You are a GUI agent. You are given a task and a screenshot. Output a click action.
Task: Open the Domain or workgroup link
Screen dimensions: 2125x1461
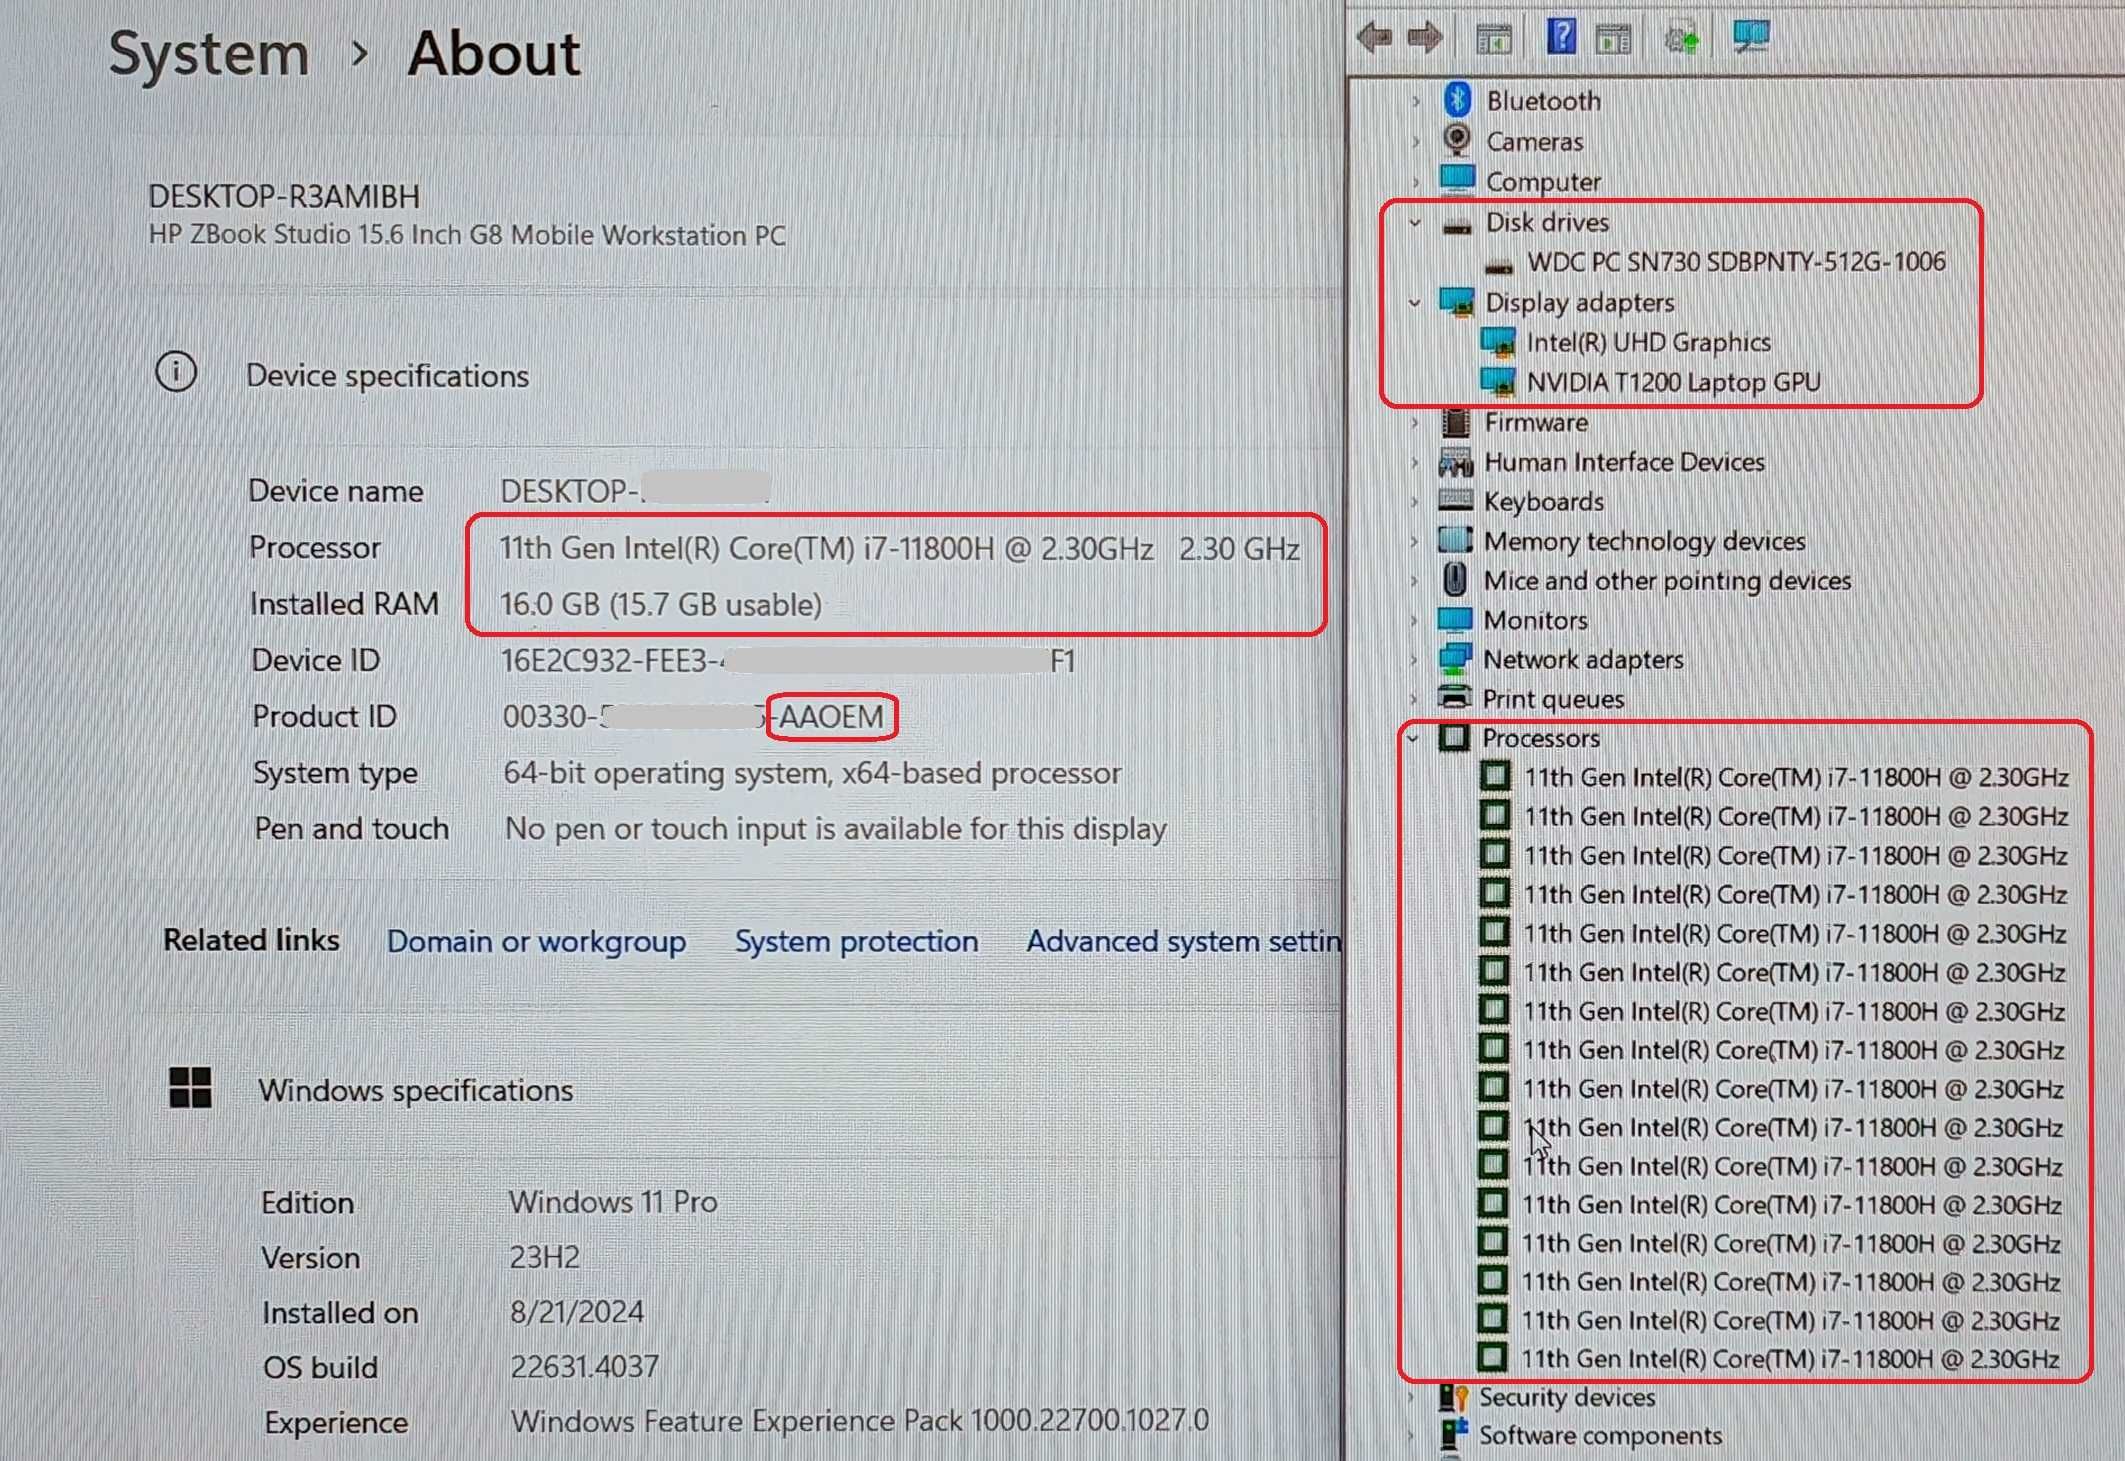536,941
